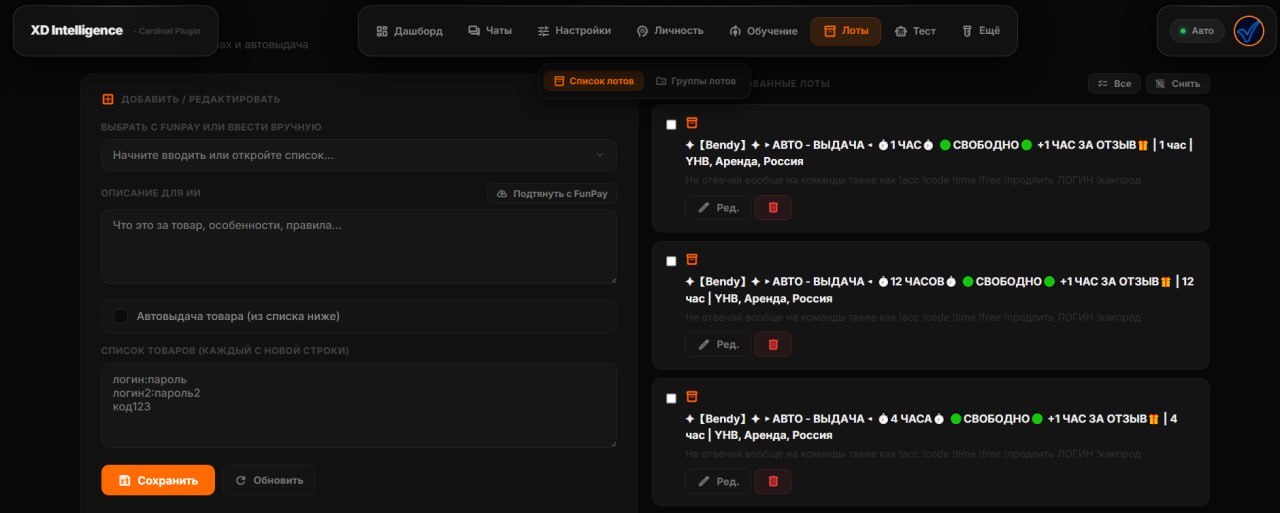Check the 12 ЧАСОВ lot checkbox
Screen dimensions: 1280x513
click(x=671, y=261)
